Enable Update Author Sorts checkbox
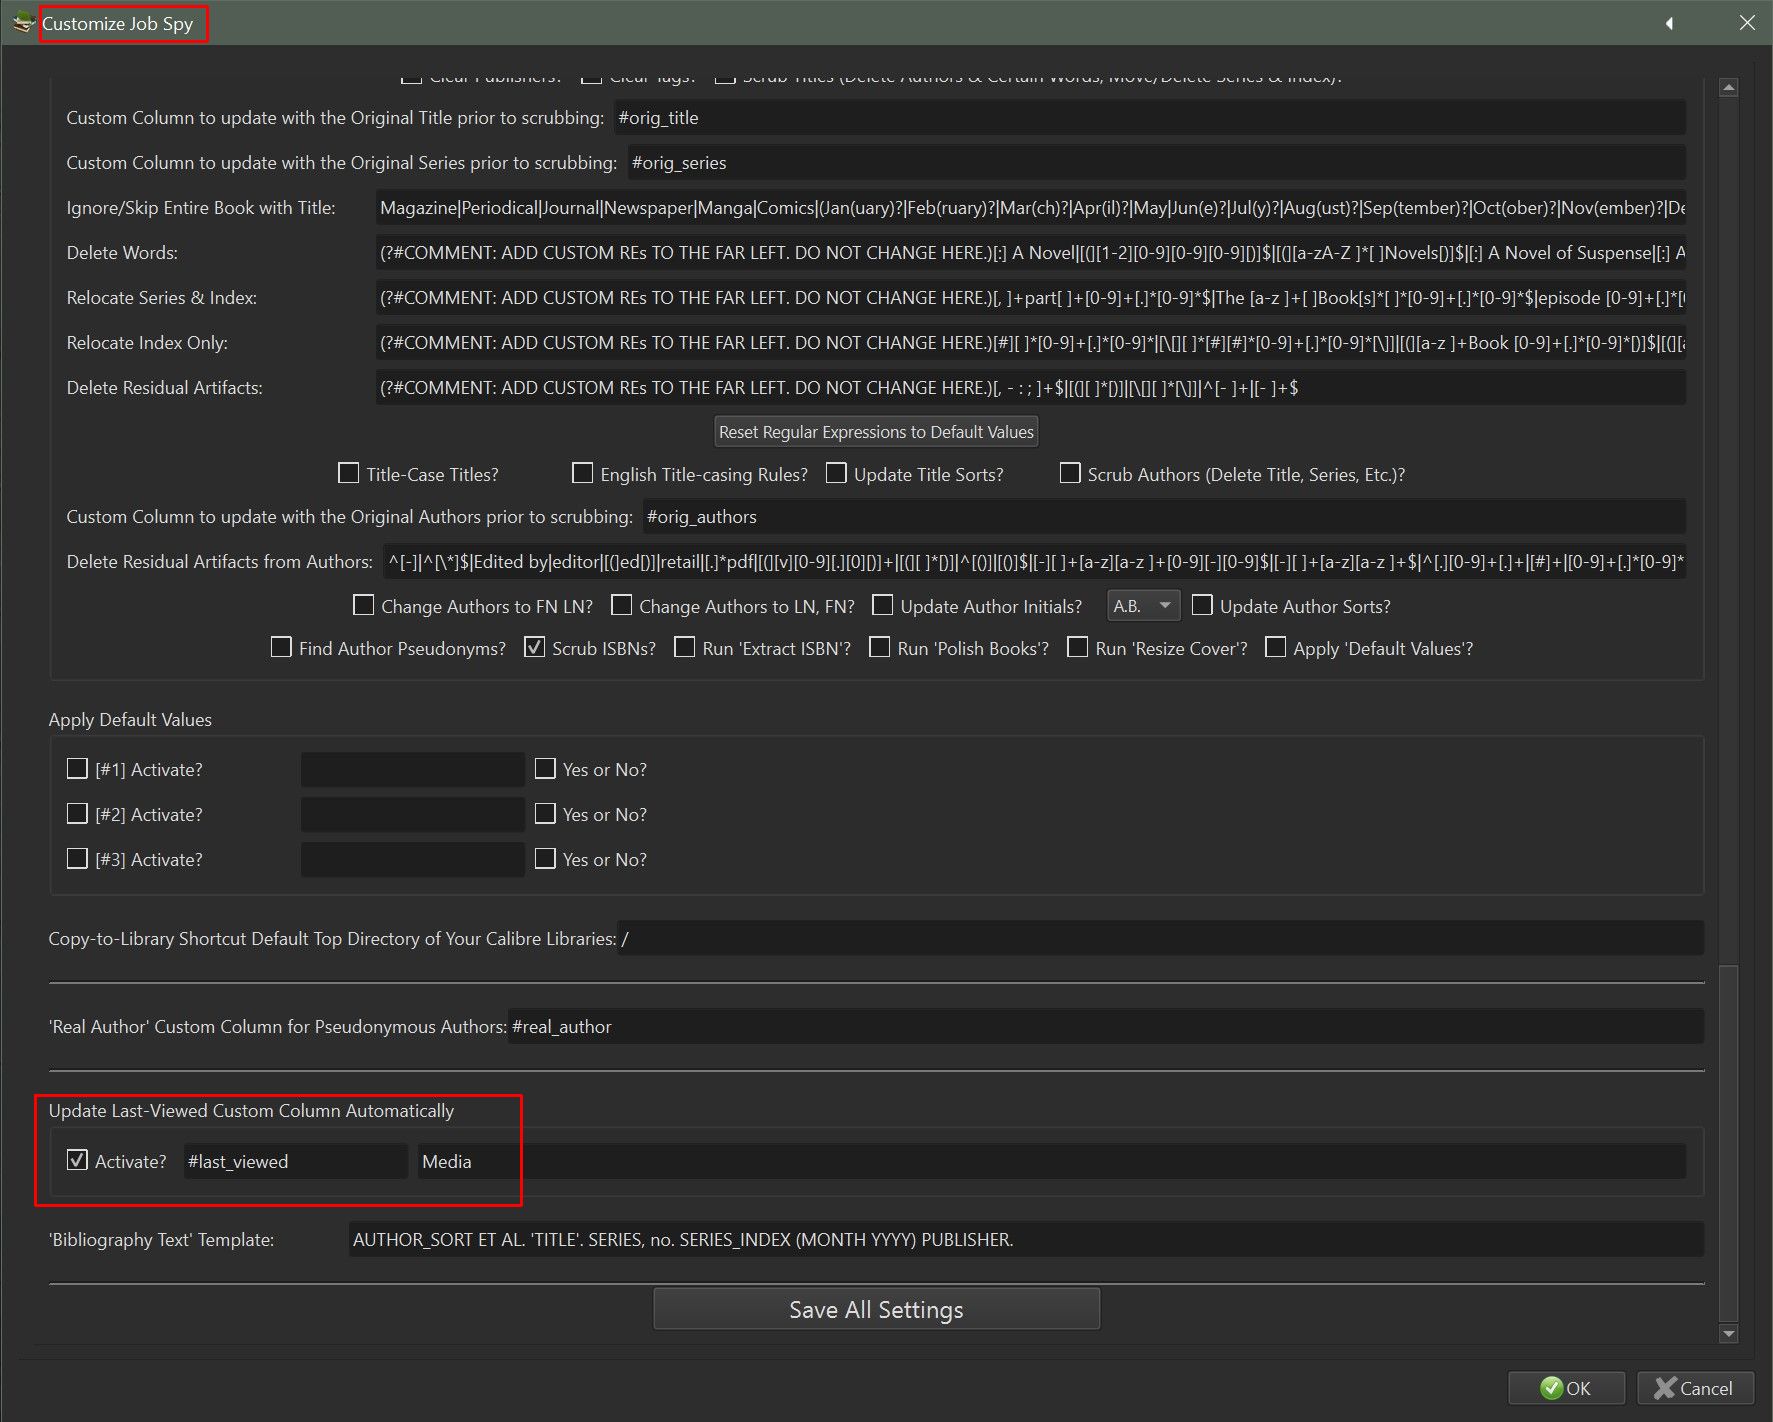 coord(1202,606)
